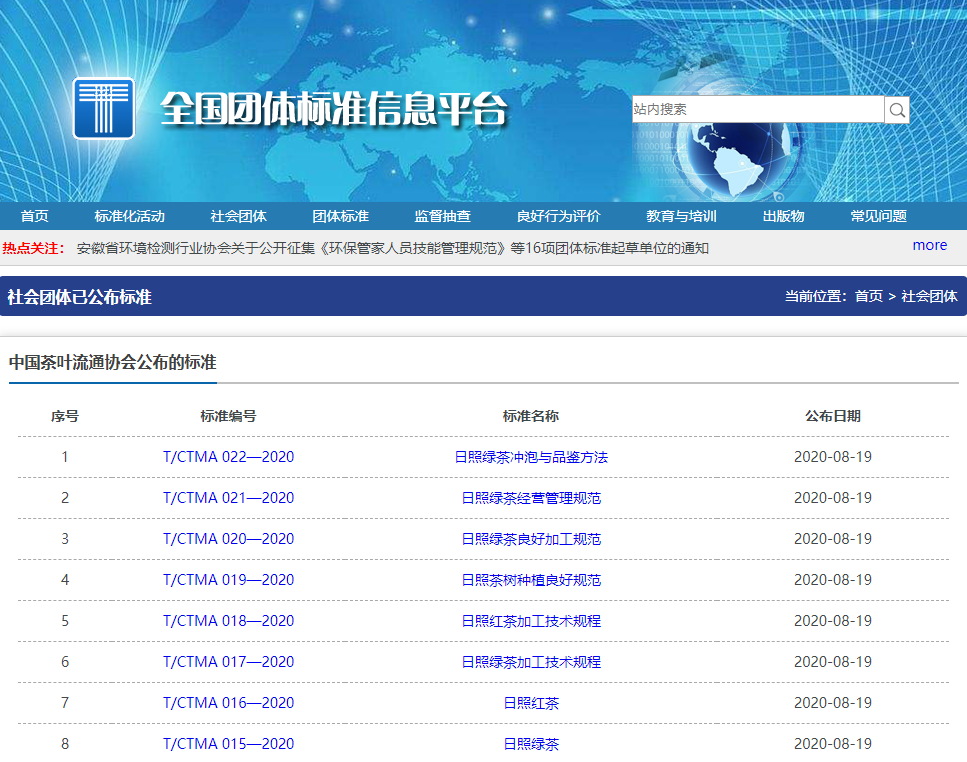The image size is (967, 762).
Task: Click the site search input field
Action: tap(757, 110)
